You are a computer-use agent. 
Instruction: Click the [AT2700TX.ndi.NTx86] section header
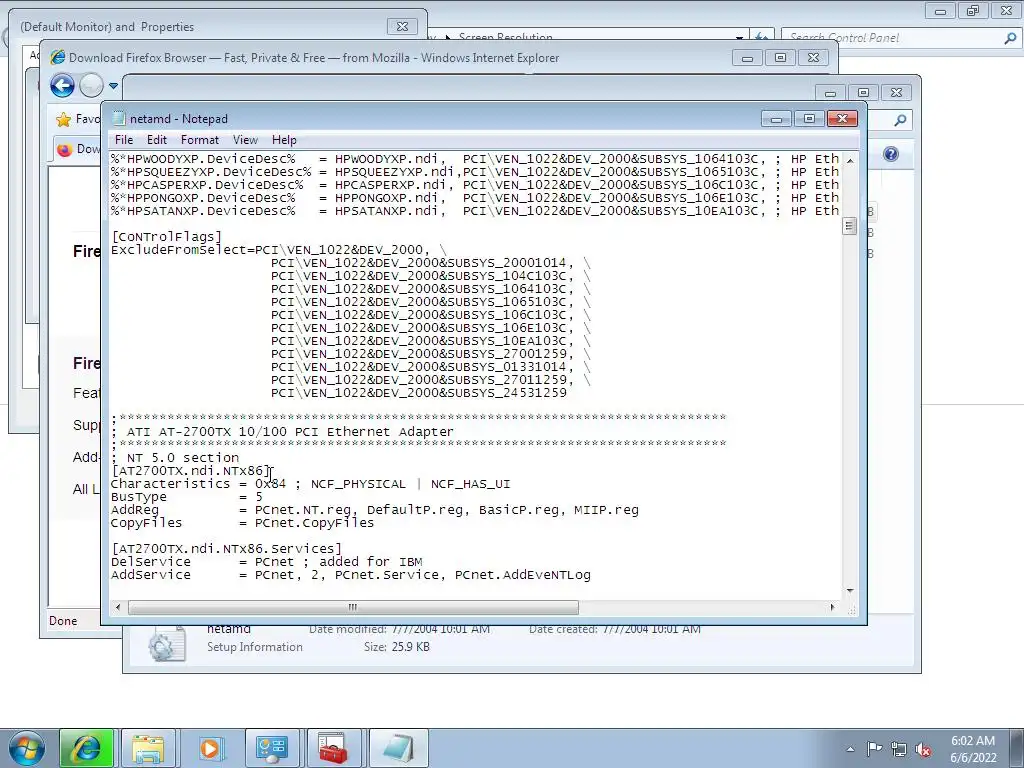point(191,470)
